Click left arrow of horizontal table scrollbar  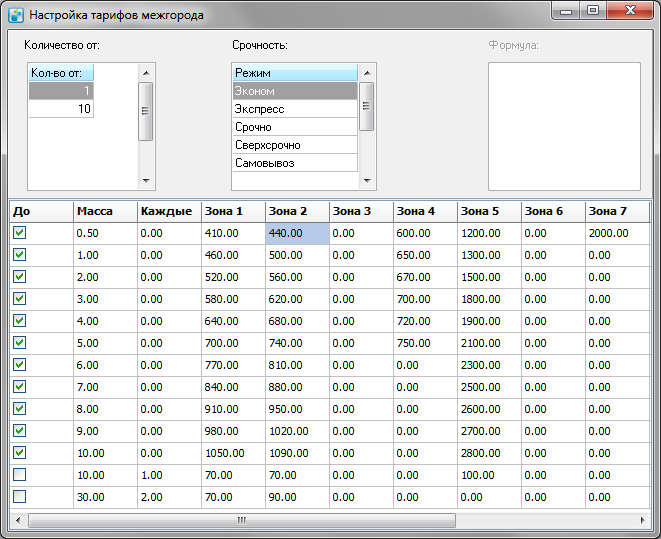[18, 520]
